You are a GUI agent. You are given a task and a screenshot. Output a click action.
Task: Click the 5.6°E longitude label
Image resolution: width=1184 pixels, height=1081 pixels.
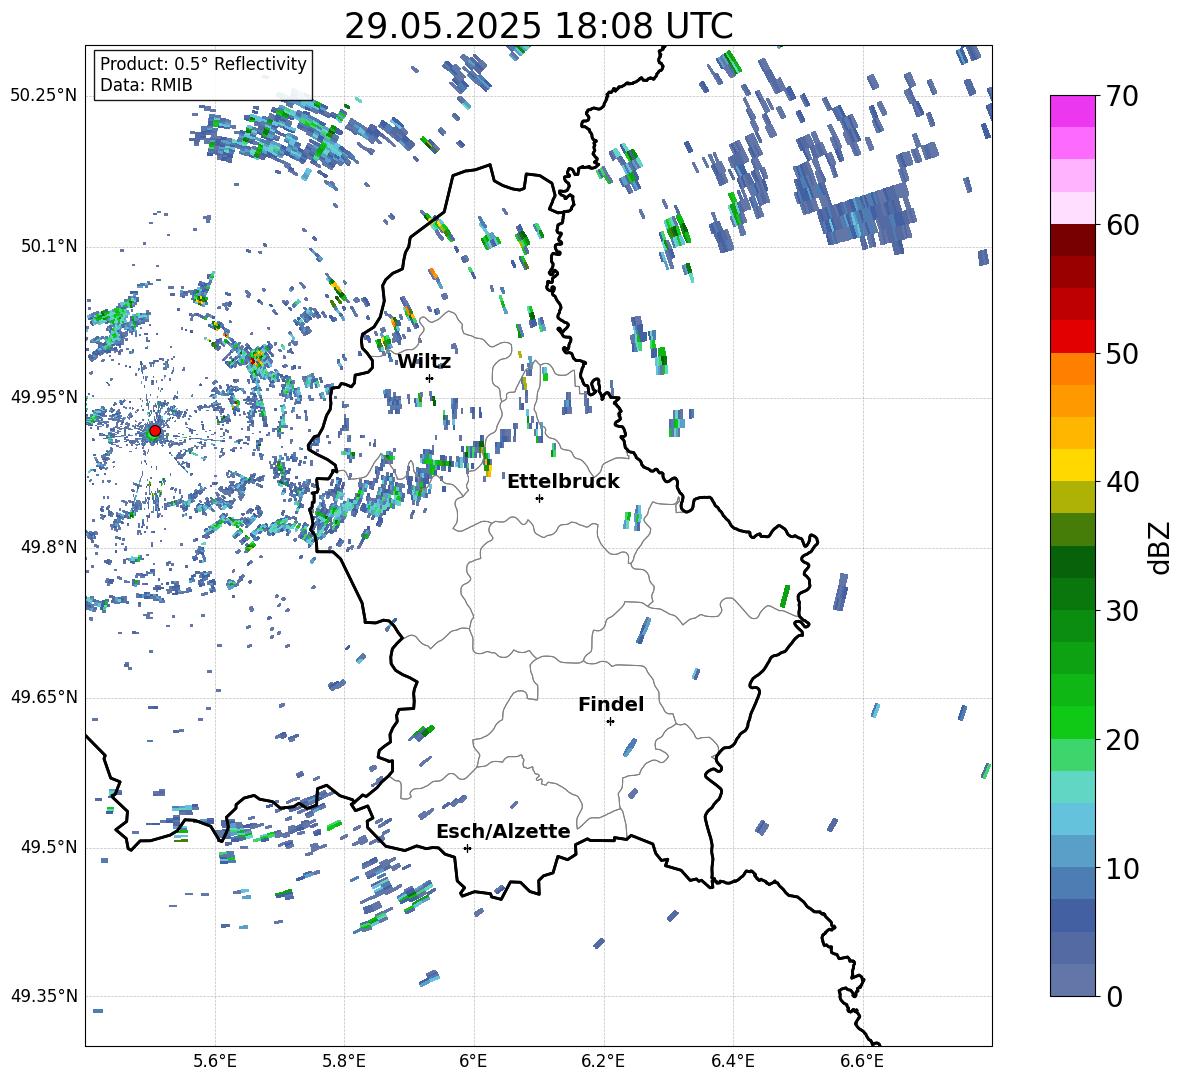[215, 1061]
